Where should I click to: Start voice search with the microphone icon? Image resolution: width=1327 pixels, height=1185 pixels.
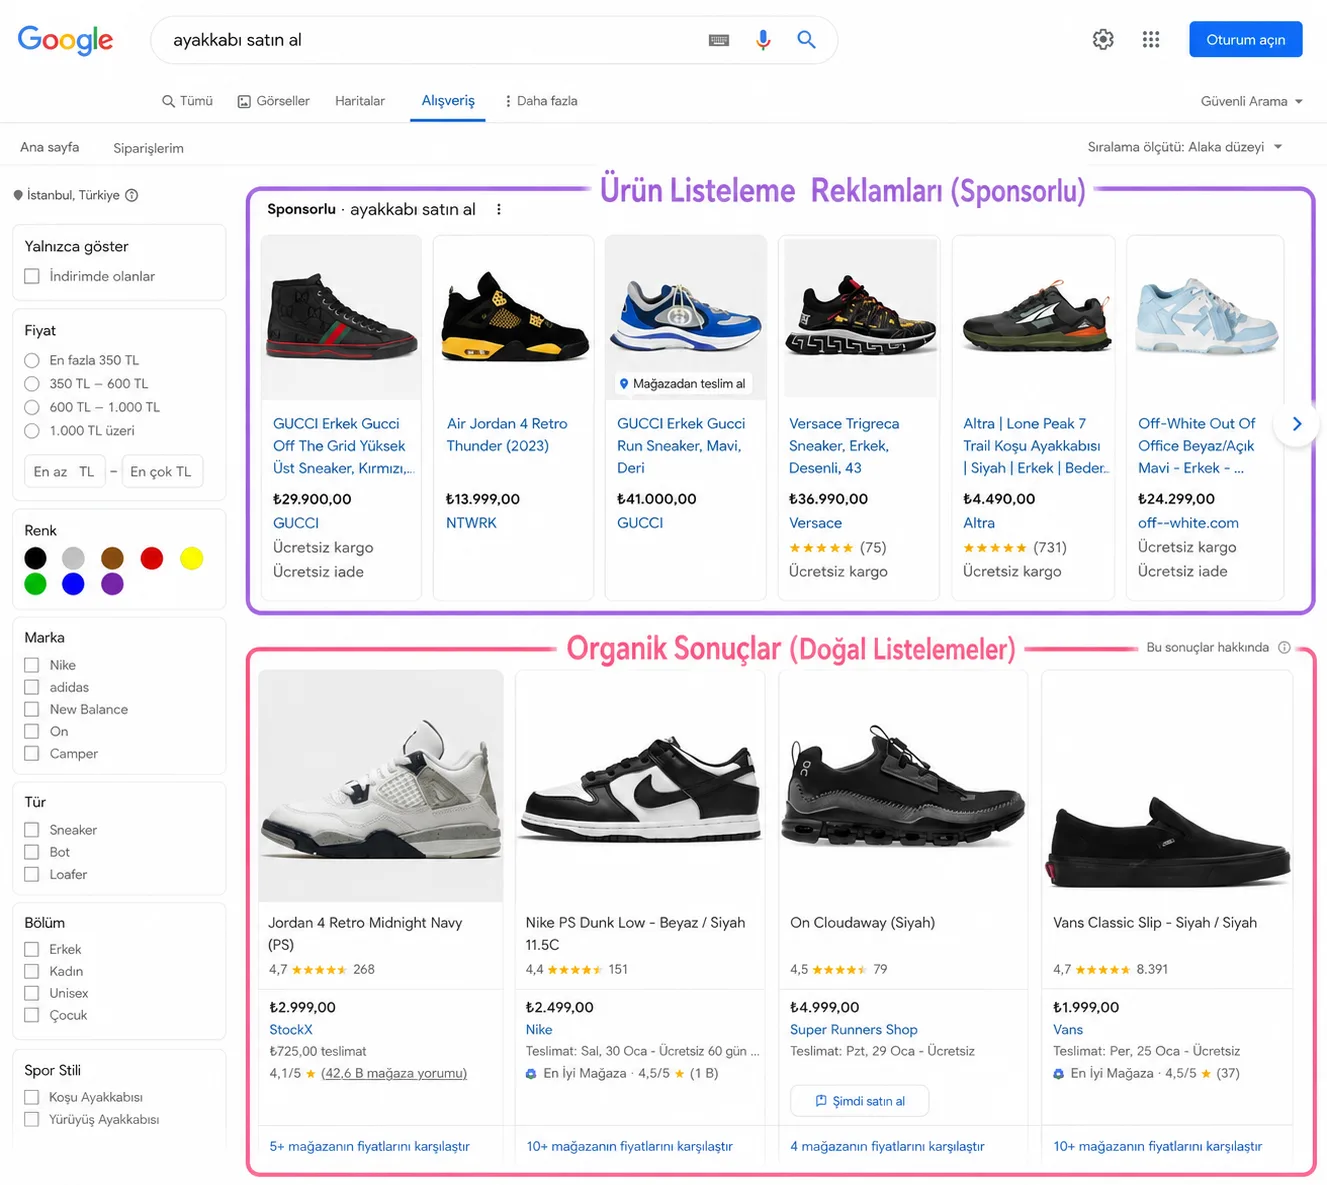point(763,40)
